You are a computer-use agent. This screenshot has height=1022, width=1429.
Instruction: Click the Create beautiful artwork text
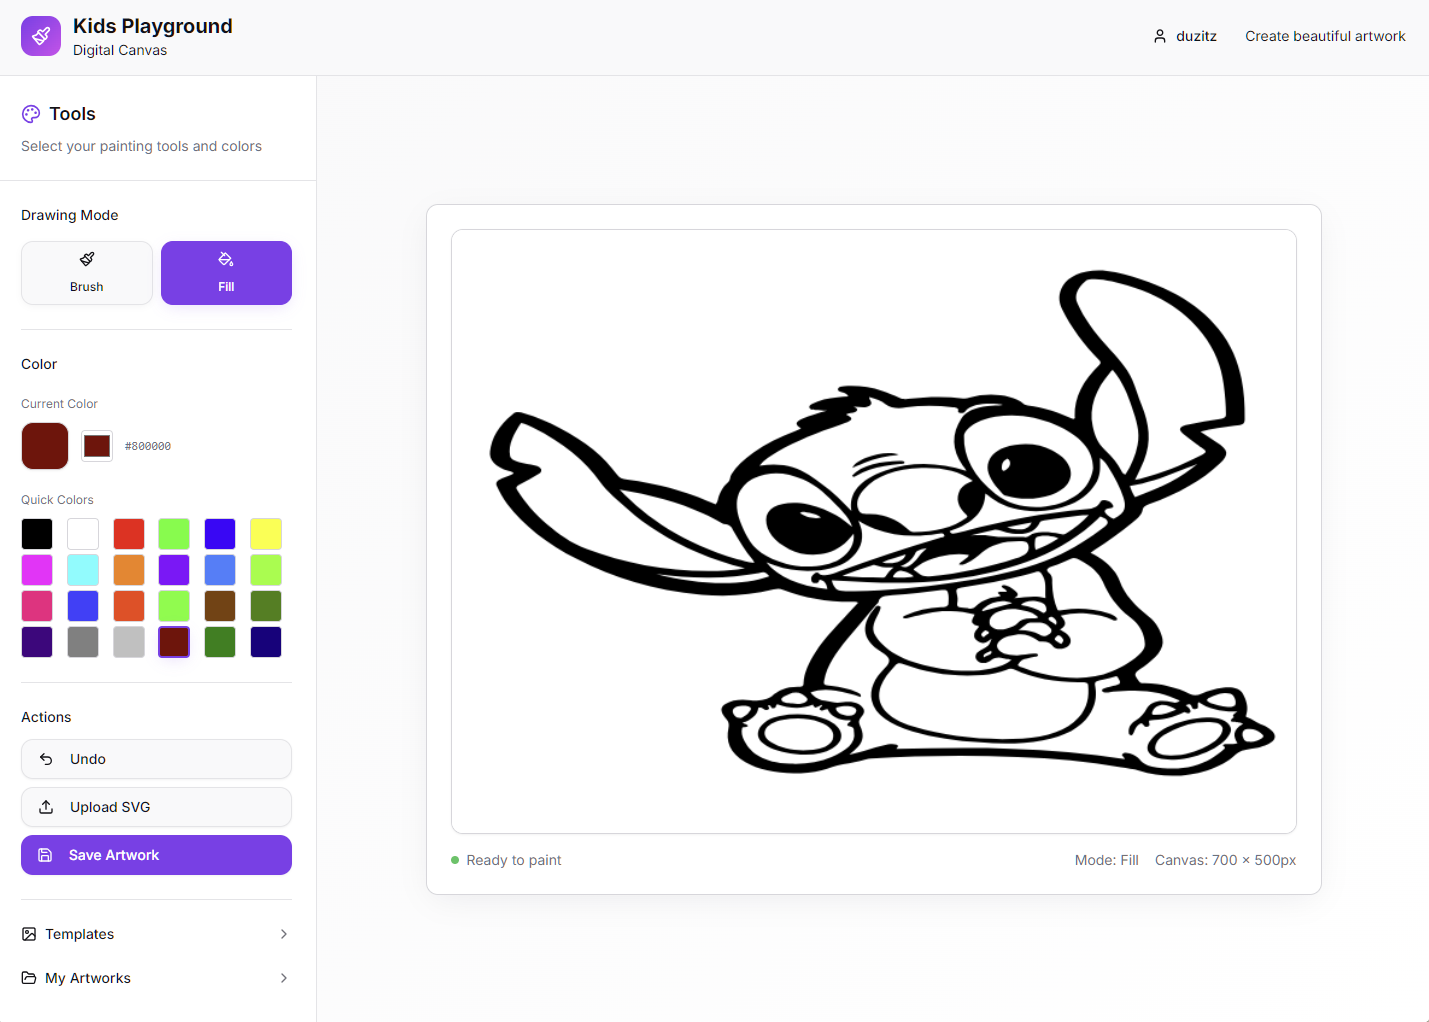(1325, 36)
